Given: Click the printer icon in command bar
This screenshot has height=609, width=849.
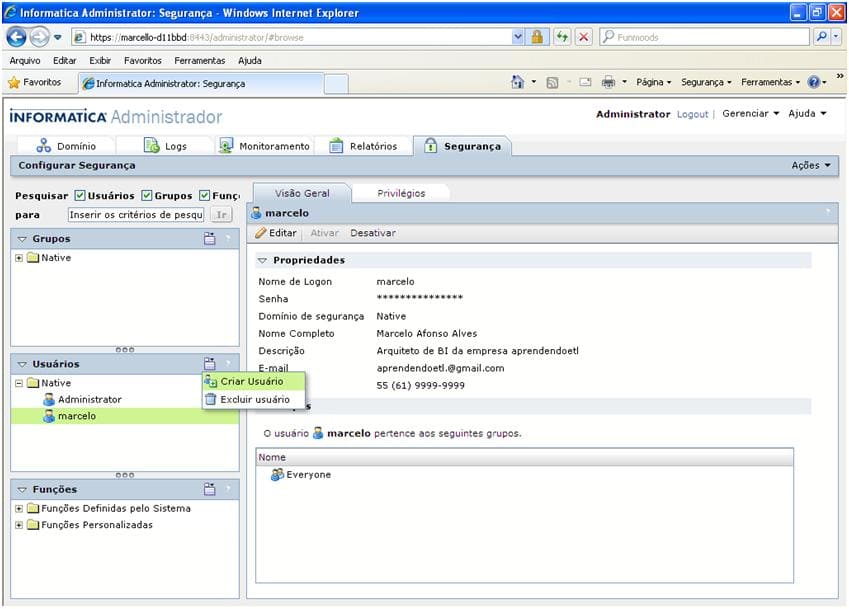Looking at the screenshot, I should [609, 82].
